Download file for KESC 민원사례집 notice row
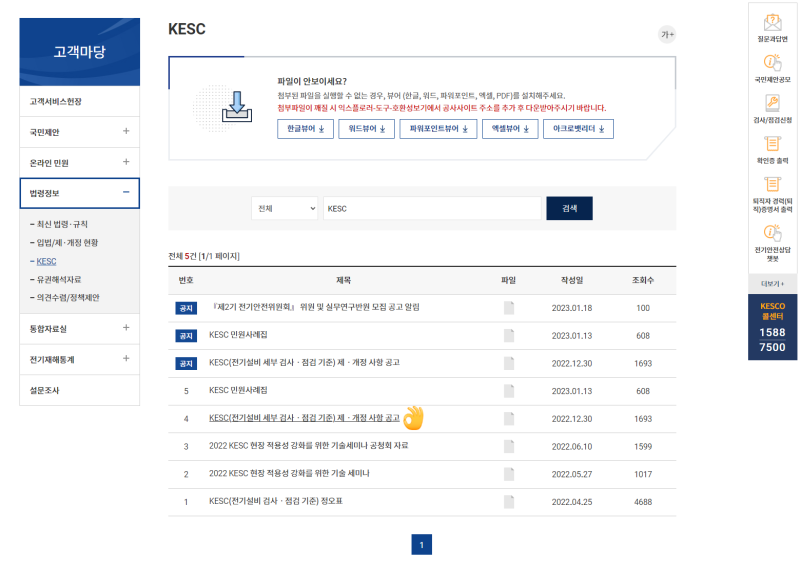Image resolution: width=800 pixels, height=565 pixels. pyautogui.click(x=509, y=335)
